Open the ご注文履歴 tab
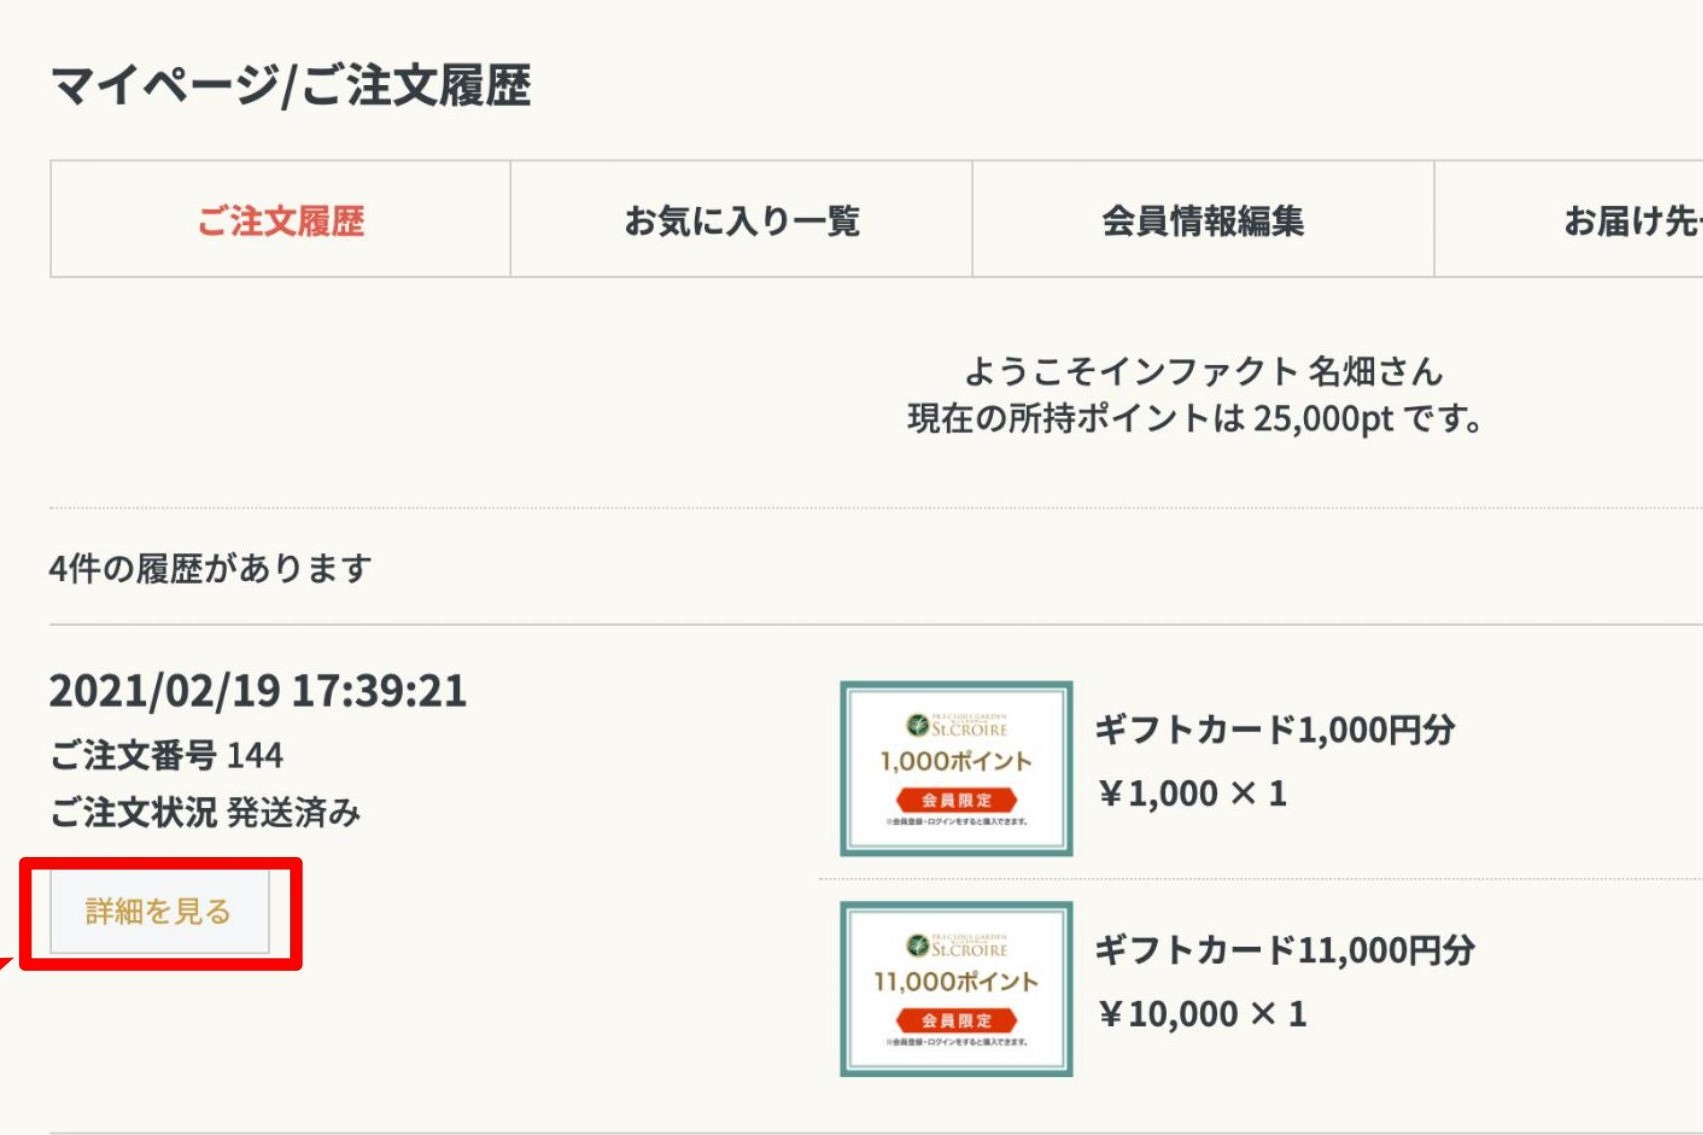 (x=280, y=220)
